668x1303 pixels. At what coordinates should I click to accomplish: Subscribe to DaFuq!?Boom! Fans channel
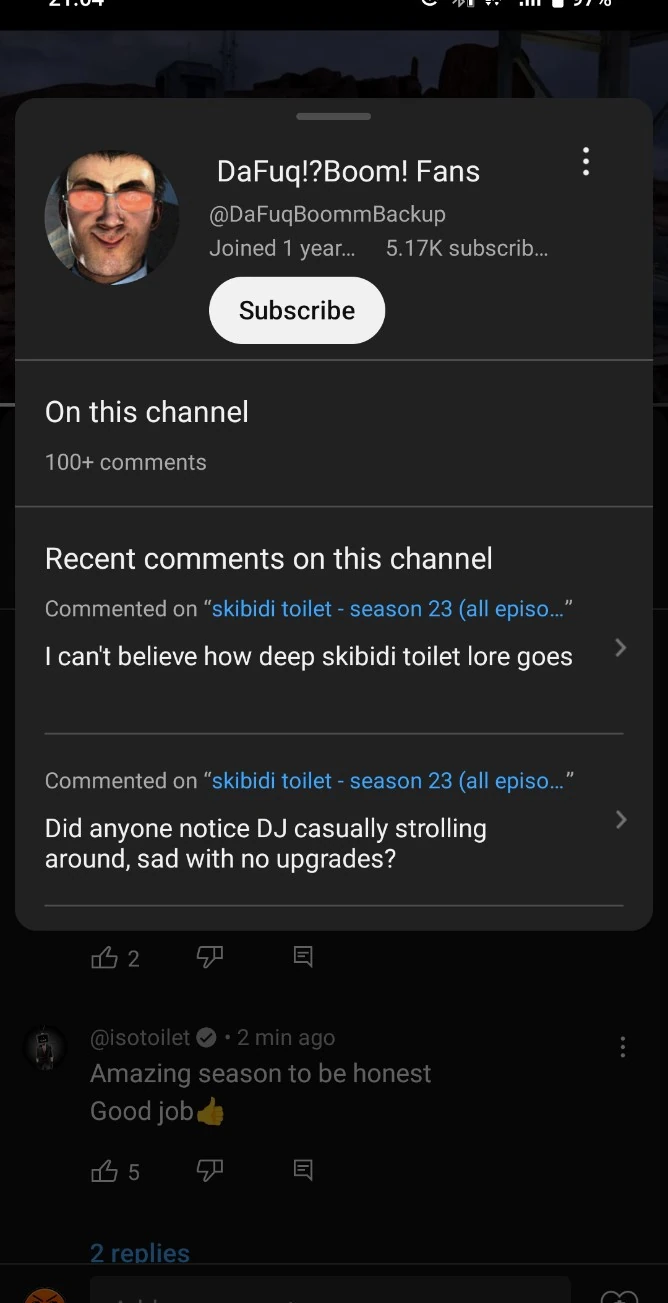click(296, 310)
